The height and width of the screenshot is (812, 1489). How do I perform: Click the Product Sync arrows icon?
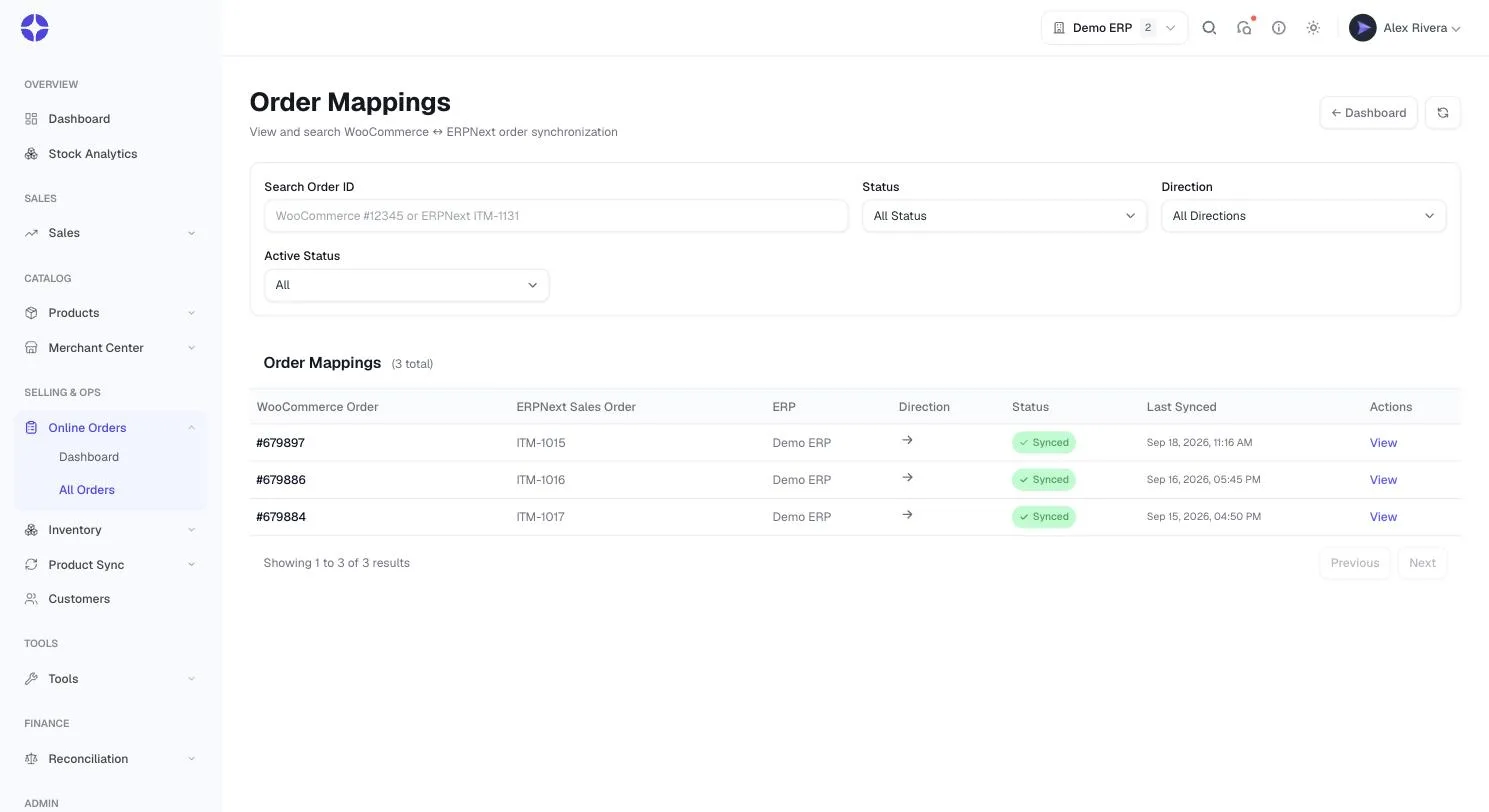pos(31,565)
